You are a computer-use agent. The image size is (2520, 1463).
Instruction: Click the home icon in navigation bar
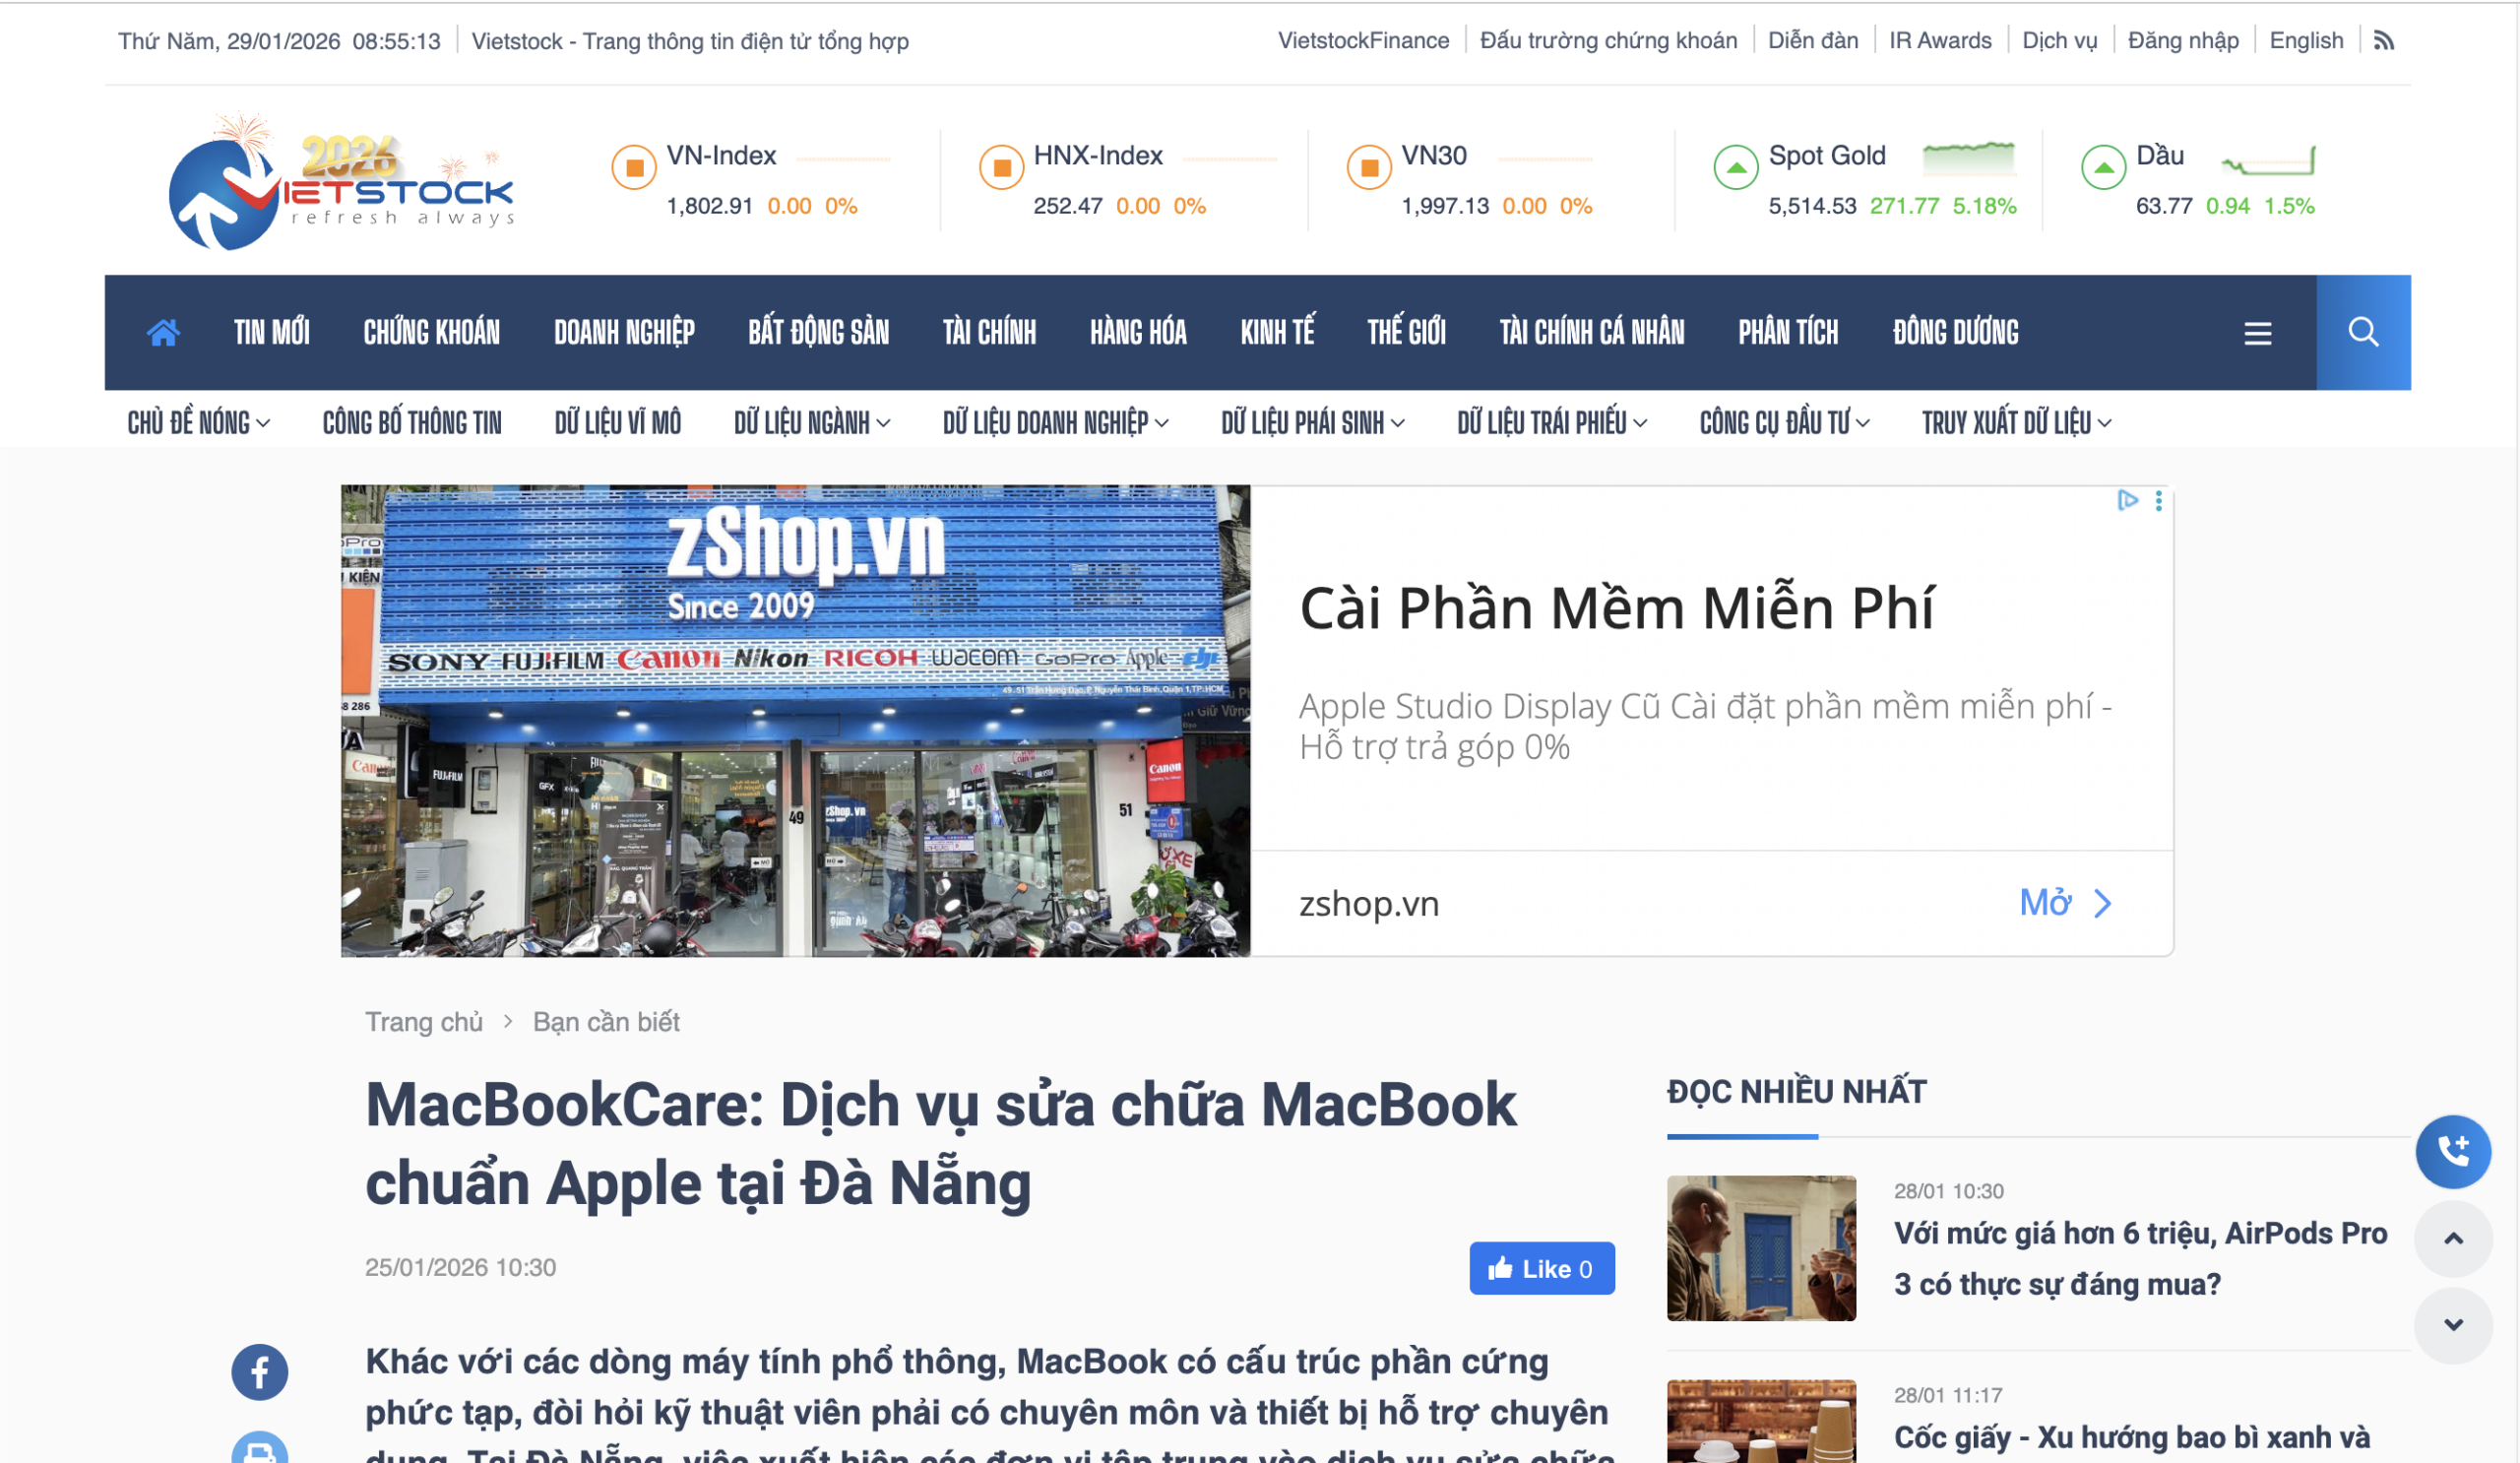pyautogui.click(x=163, y=332)
